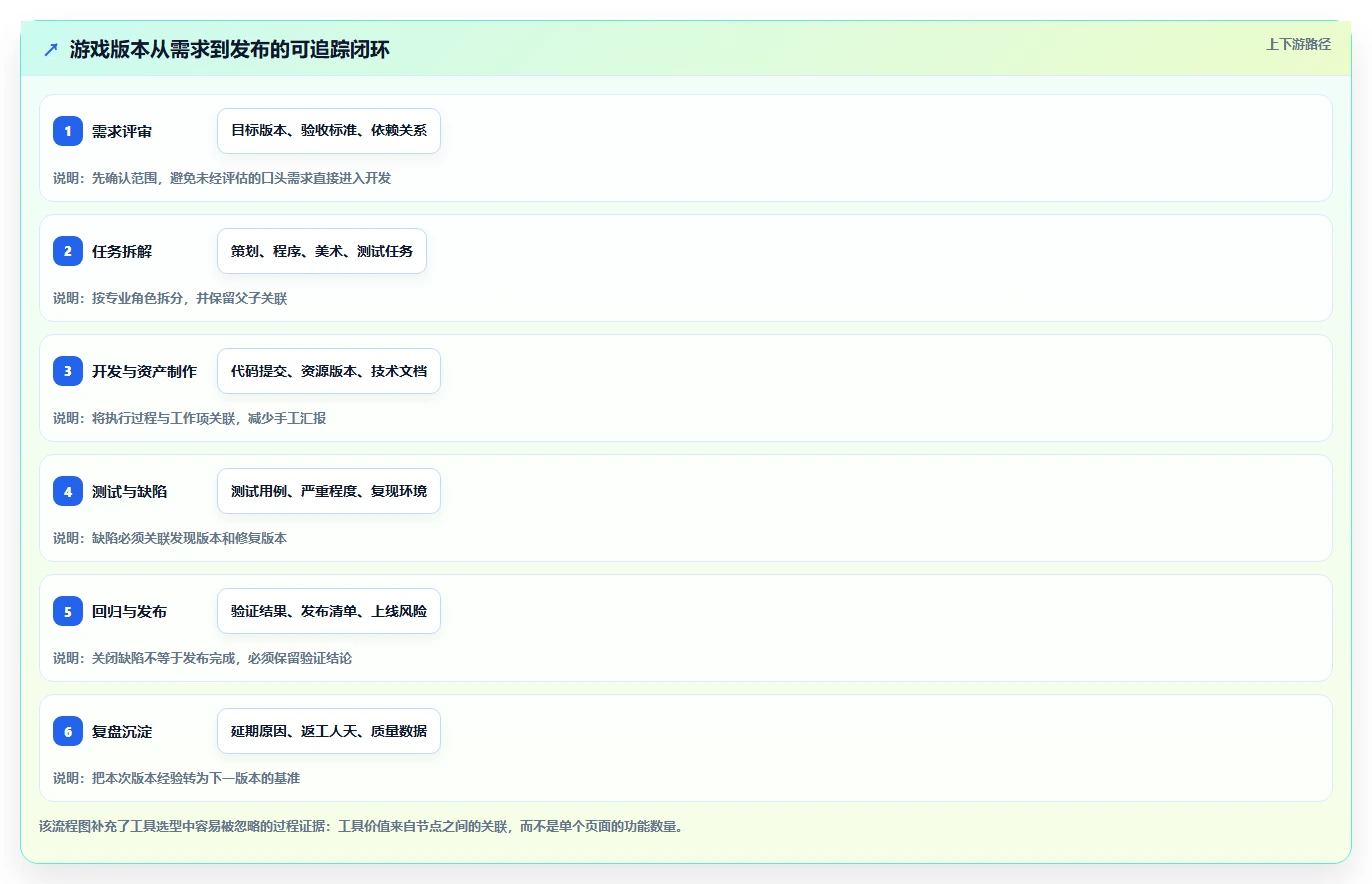Click the 任务拆解 step name

point(122,251)
